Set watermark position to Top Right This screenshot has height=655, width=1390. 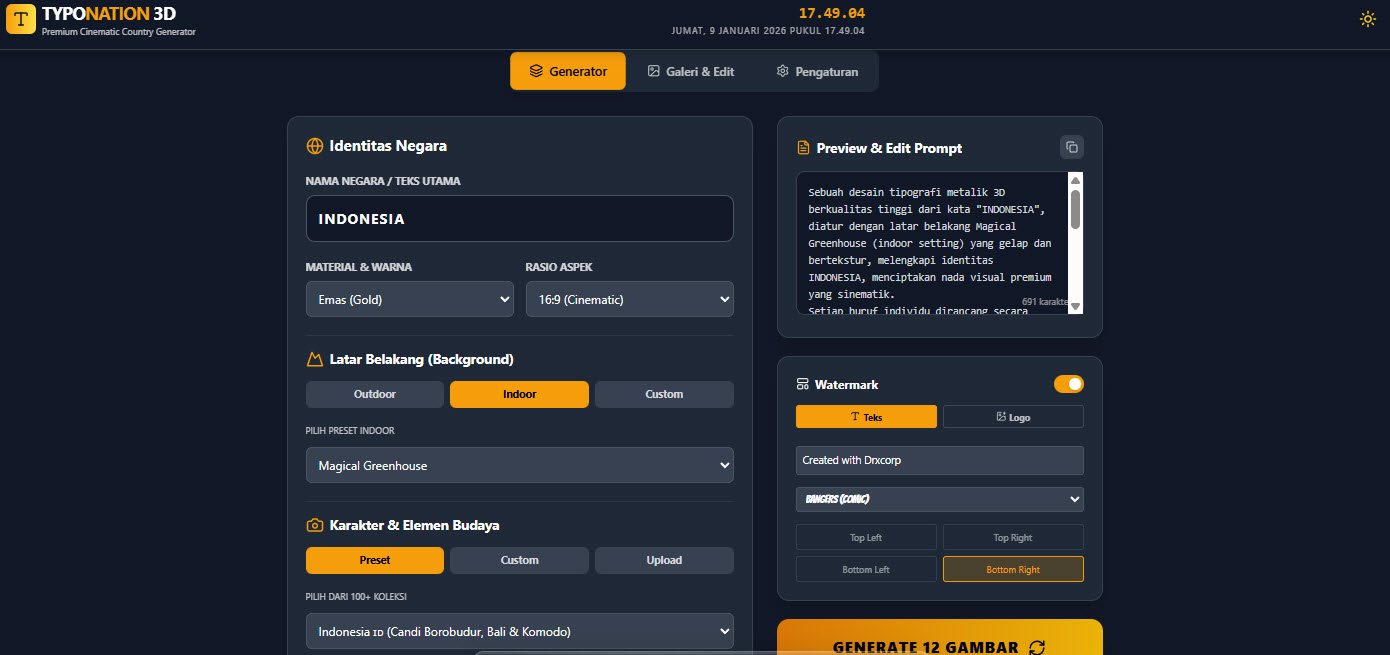pos(1013,537)
